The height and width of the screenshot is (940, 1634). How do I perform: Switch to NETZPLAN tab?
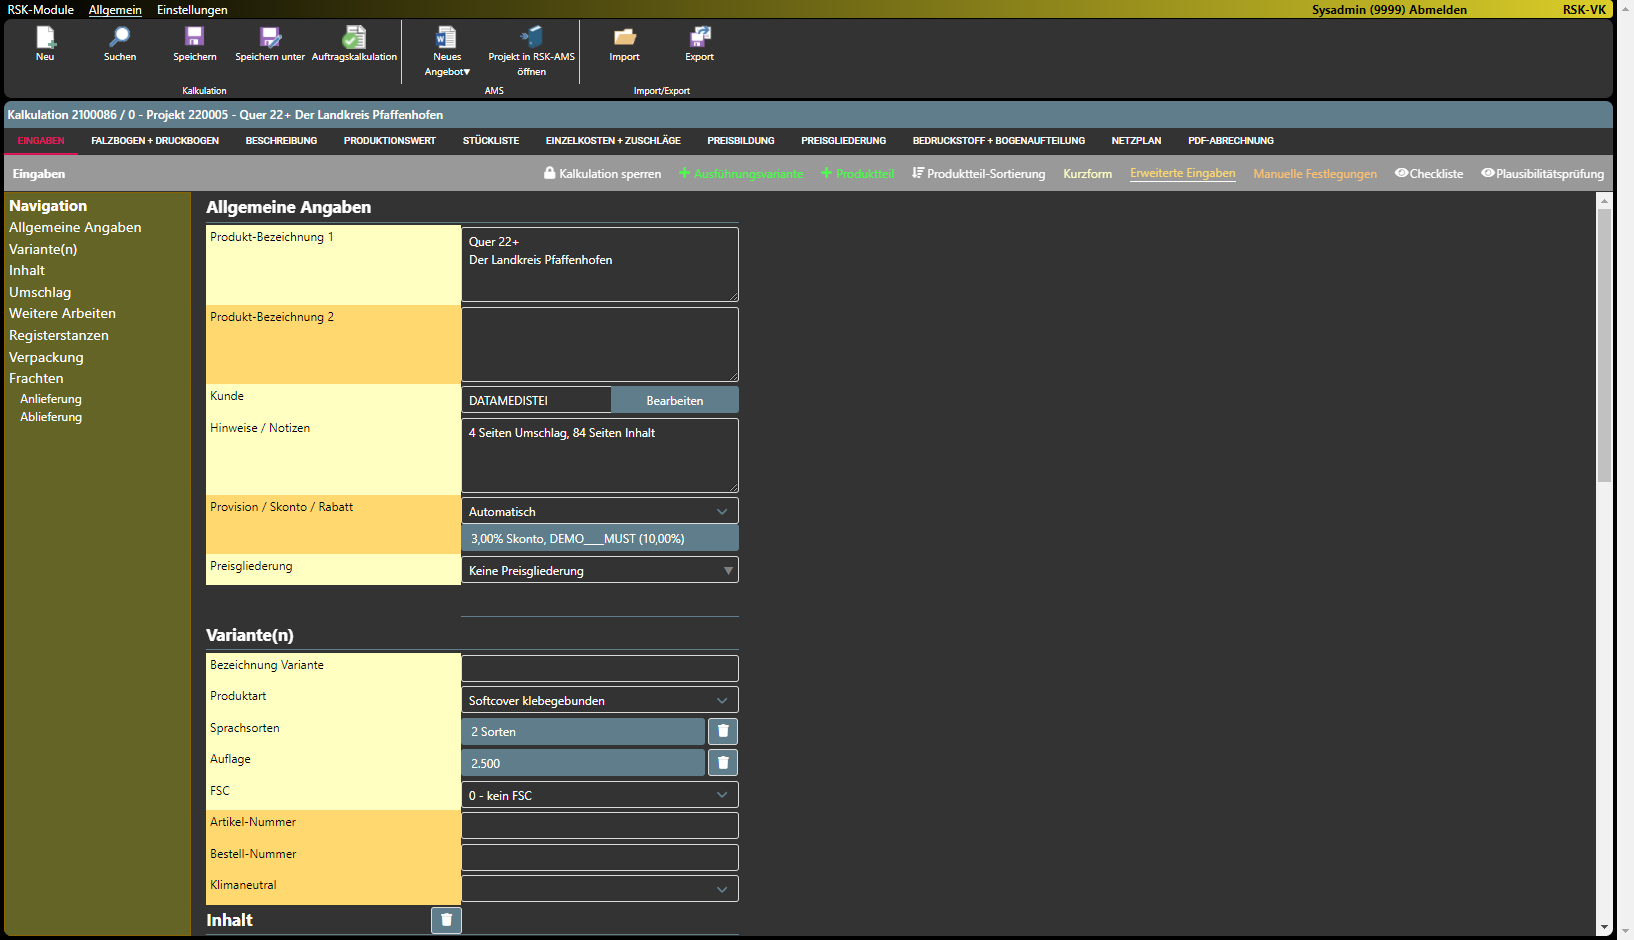tap(1136, 141)
